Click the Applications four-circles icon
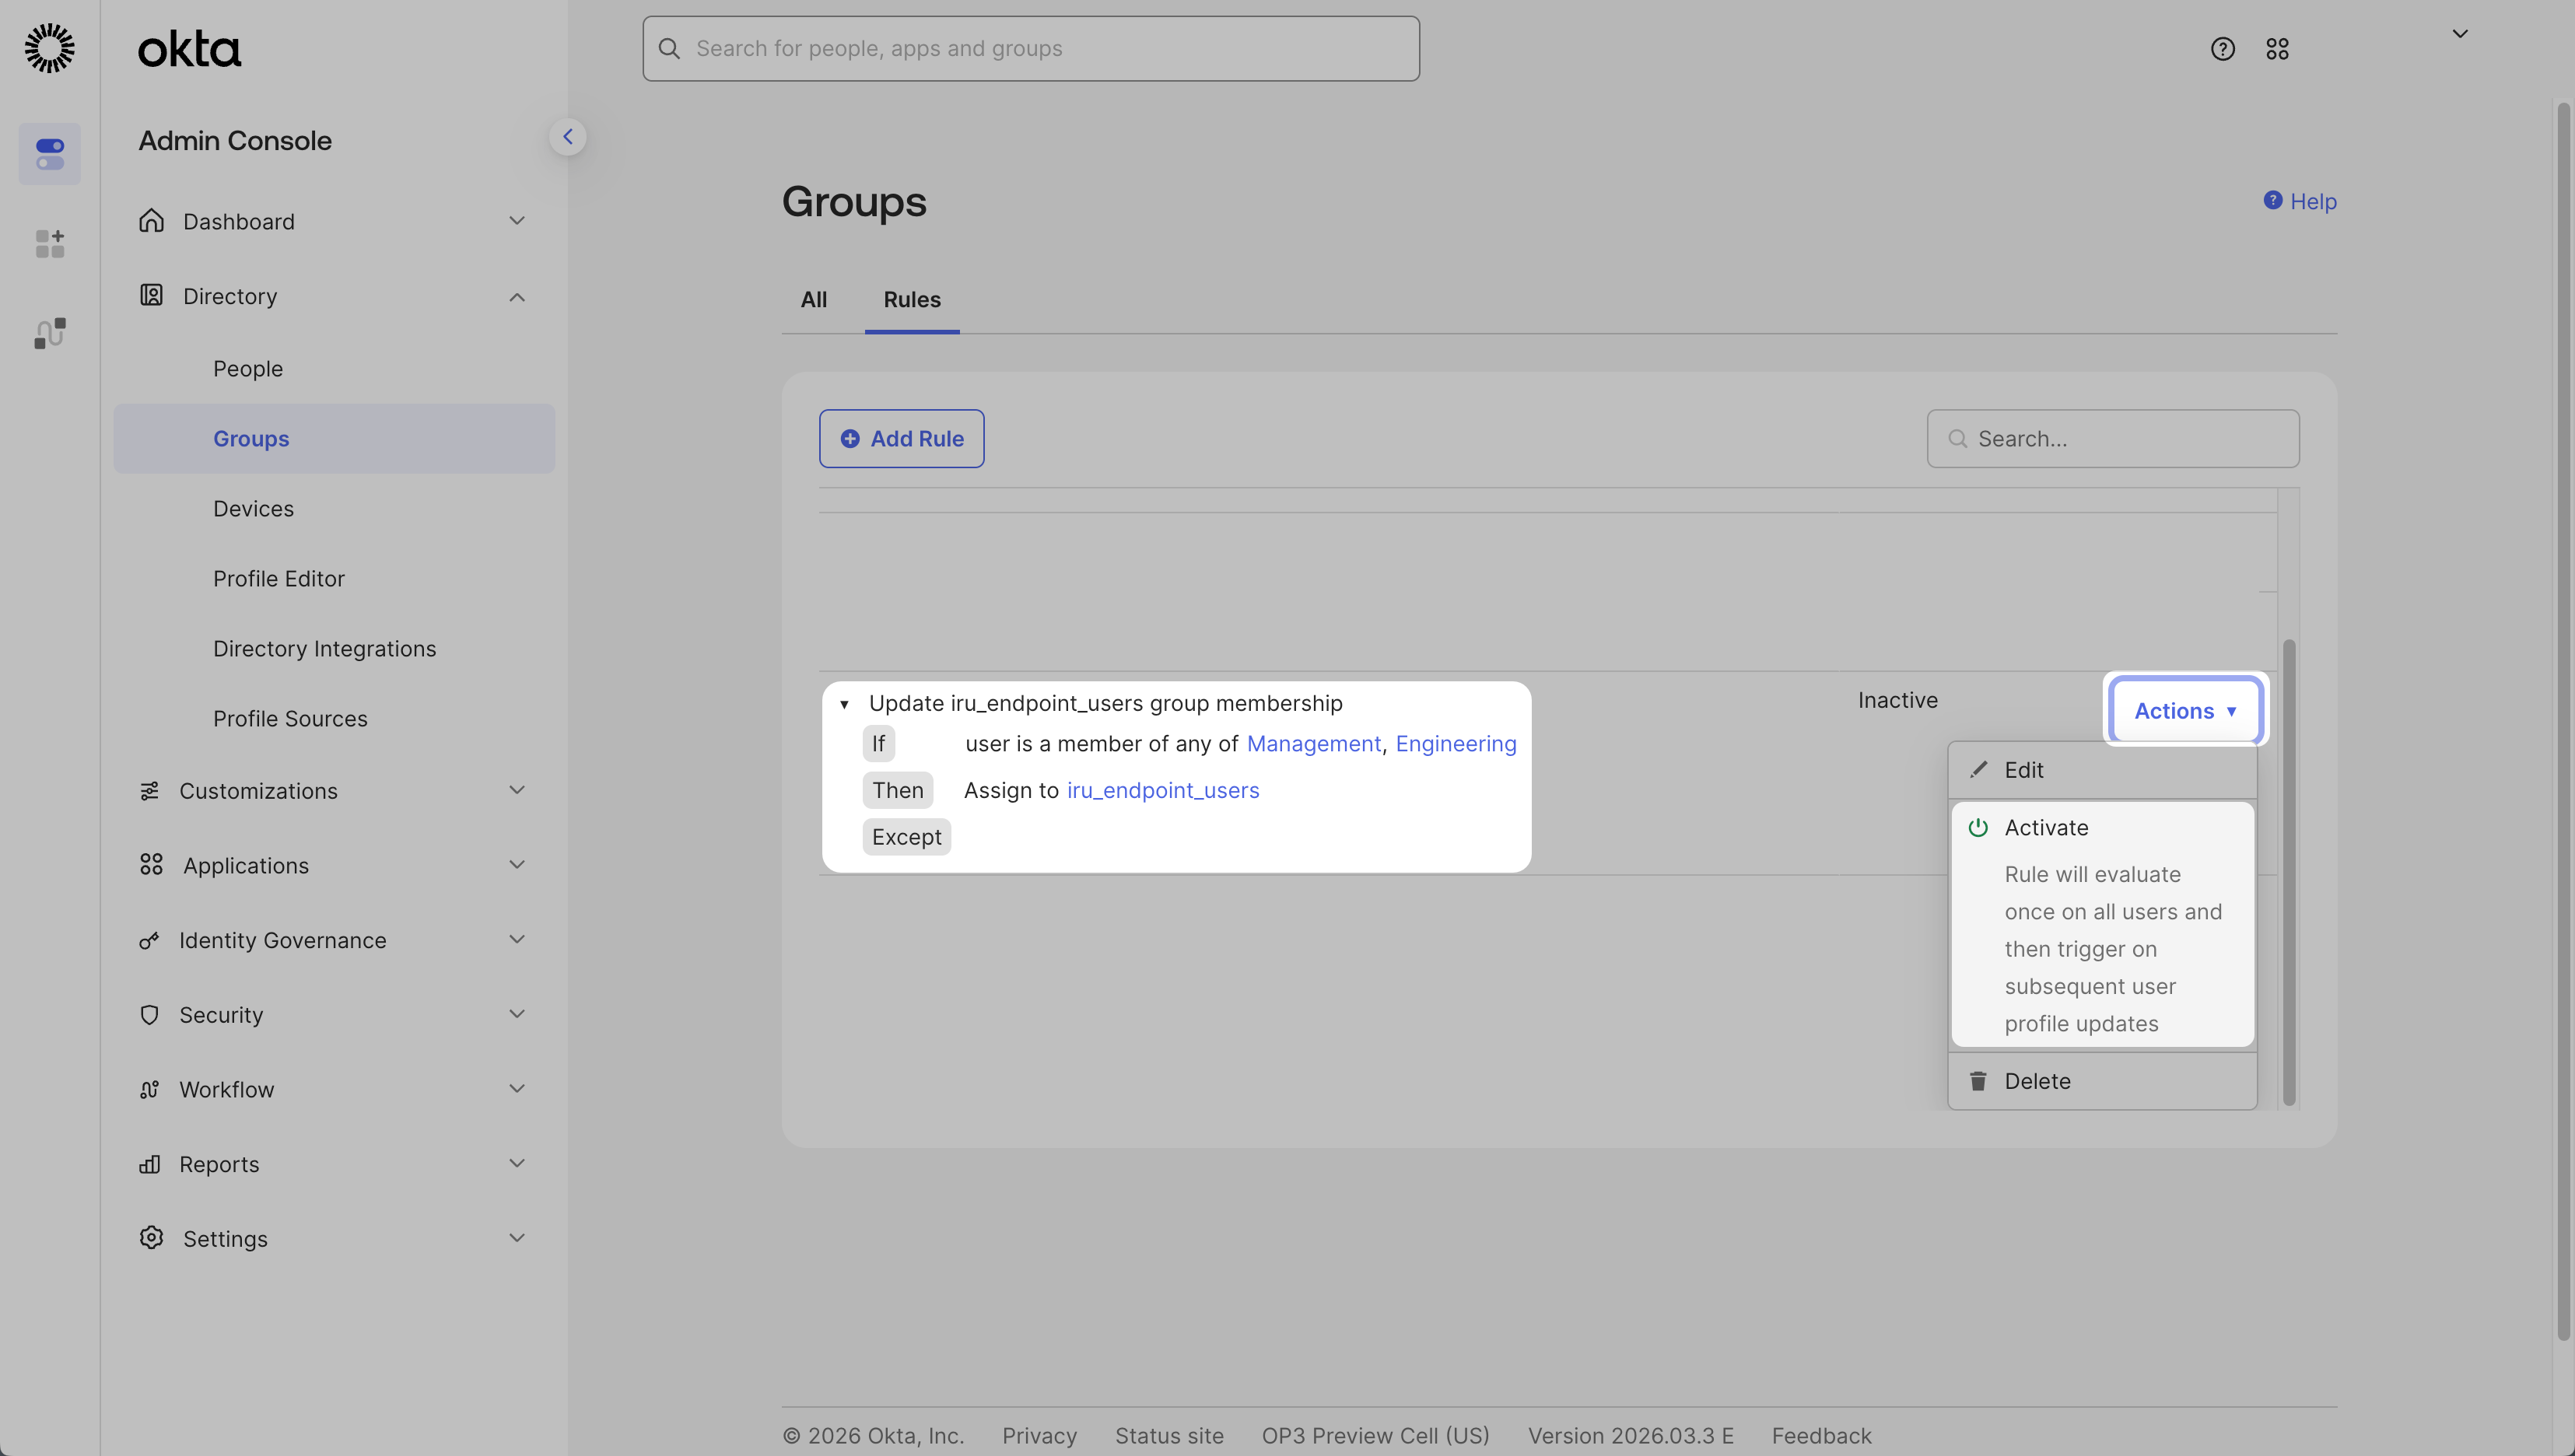The image size is (2575, 1456). (x=151, y=864)
